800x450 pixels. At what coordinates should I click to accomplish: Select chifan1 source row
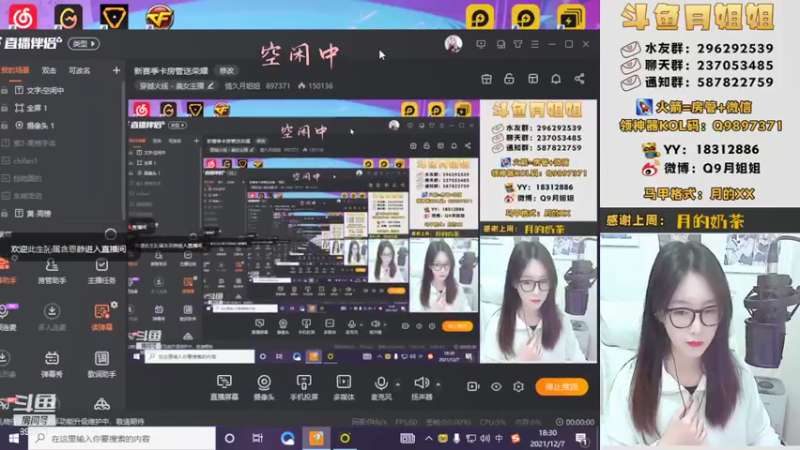point(61,161)
